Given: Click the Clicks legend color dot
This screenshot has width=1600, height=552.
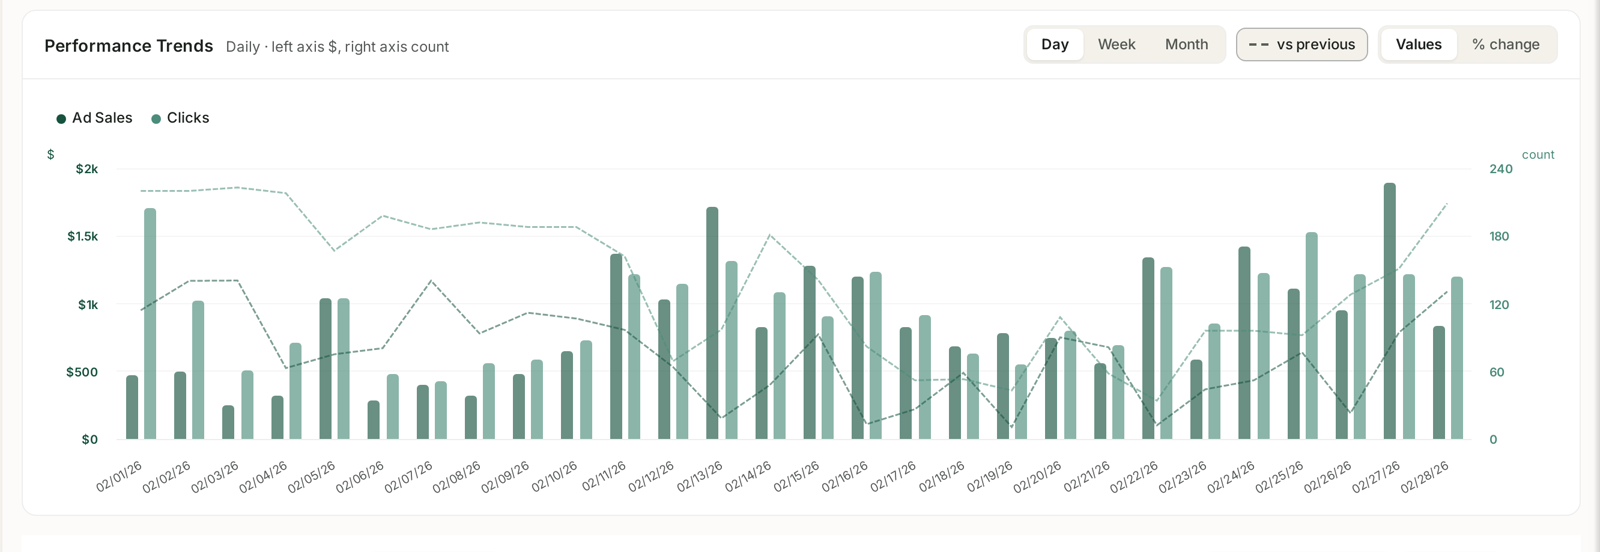Looking at the screenshot, I should click(156, 119).
